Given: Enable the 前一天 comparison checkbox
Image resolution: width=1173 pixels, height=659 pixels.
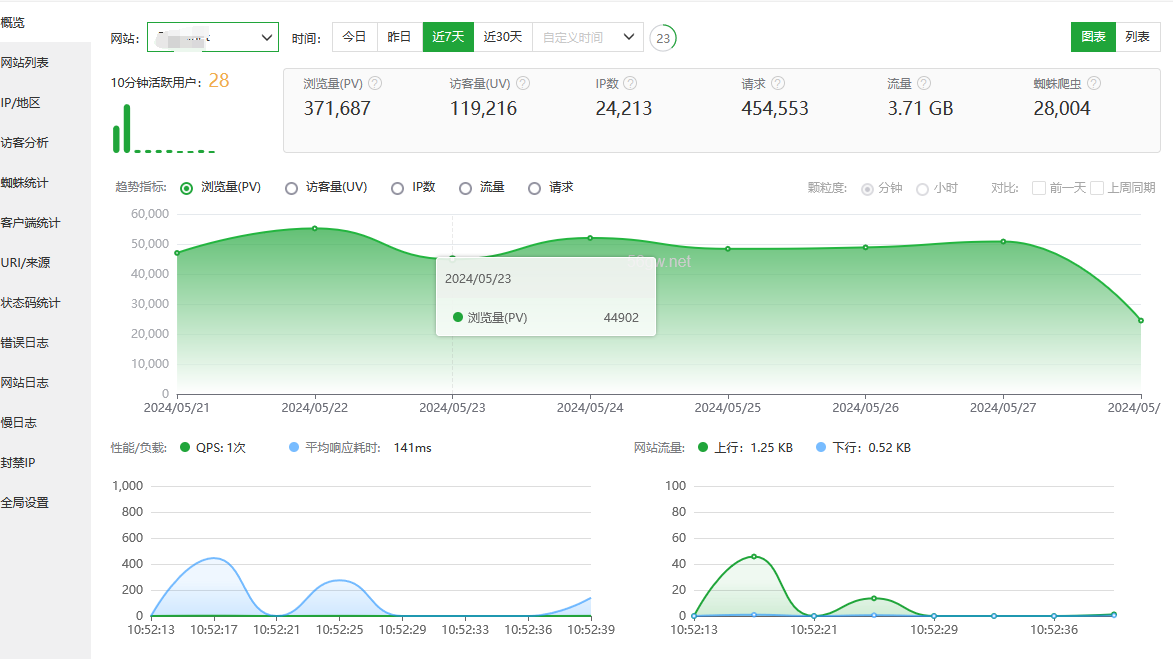Looking at the screenshot, I should (1039, 188).
